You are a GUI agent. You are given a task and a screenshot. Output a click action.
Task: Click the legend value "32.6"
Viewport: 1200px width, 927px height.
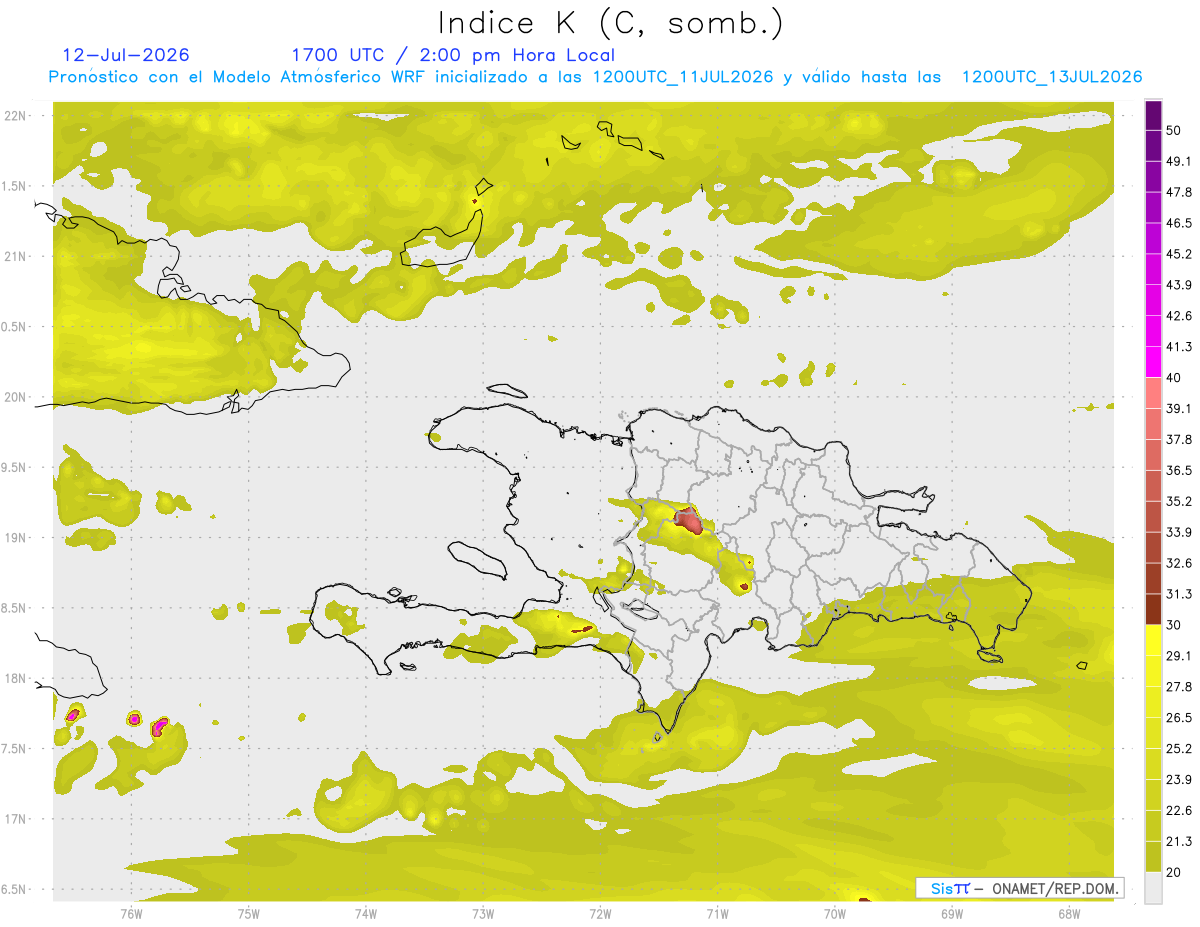1179,563
